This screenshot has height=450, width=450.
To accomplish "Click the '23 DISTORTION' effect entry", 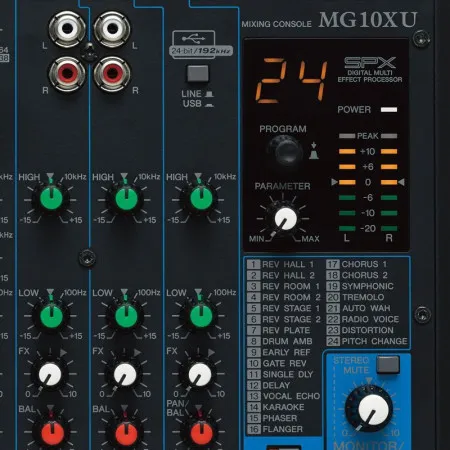I will tap(360, 330).
